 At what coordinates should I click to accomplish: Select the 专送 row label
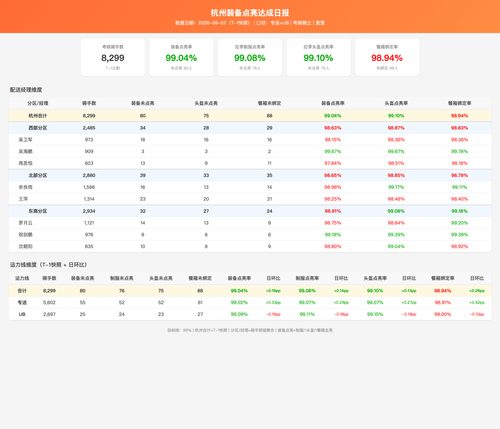coord(22,303)
